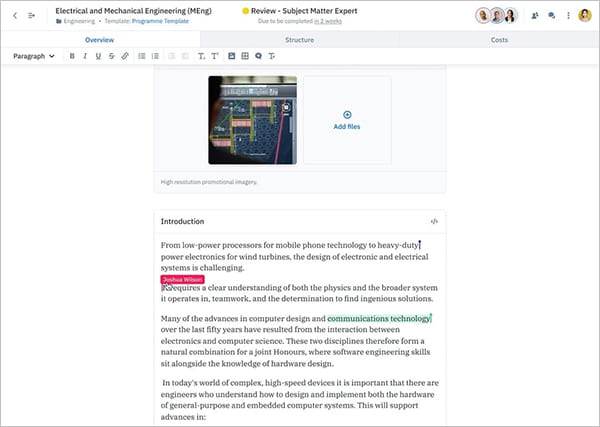Click the second collaborator avatar with blue ring
This screenshot has height=427, width=600.
tap(497, 16)
